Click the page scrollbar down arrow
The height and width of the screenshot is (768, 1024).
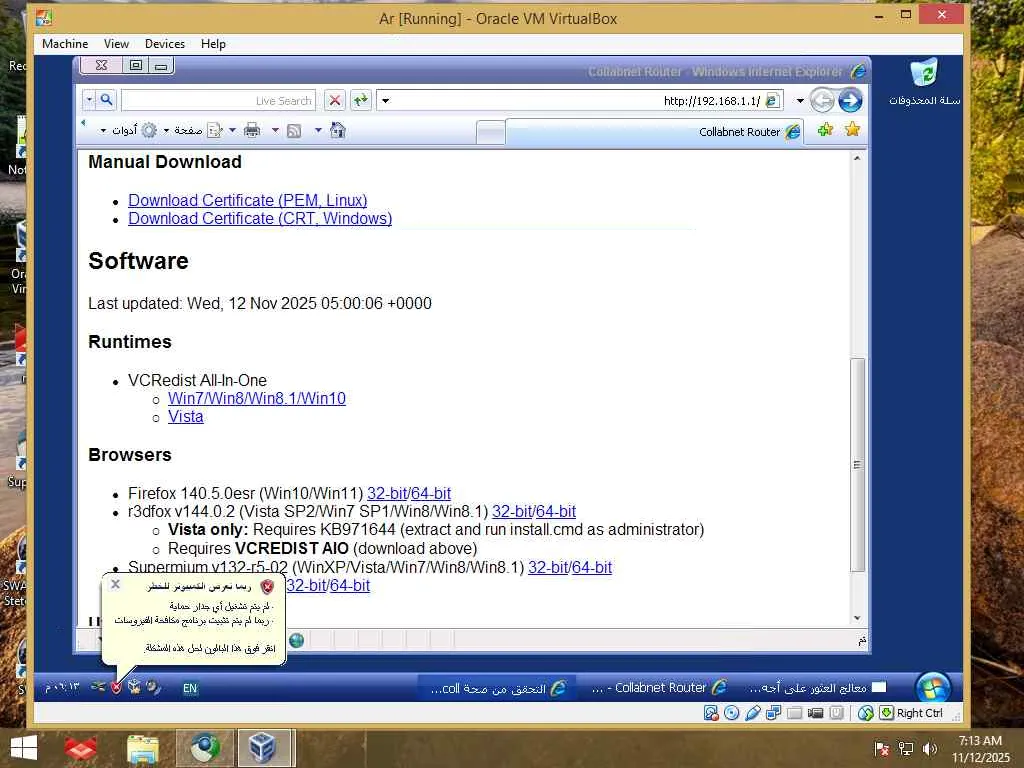857,618
